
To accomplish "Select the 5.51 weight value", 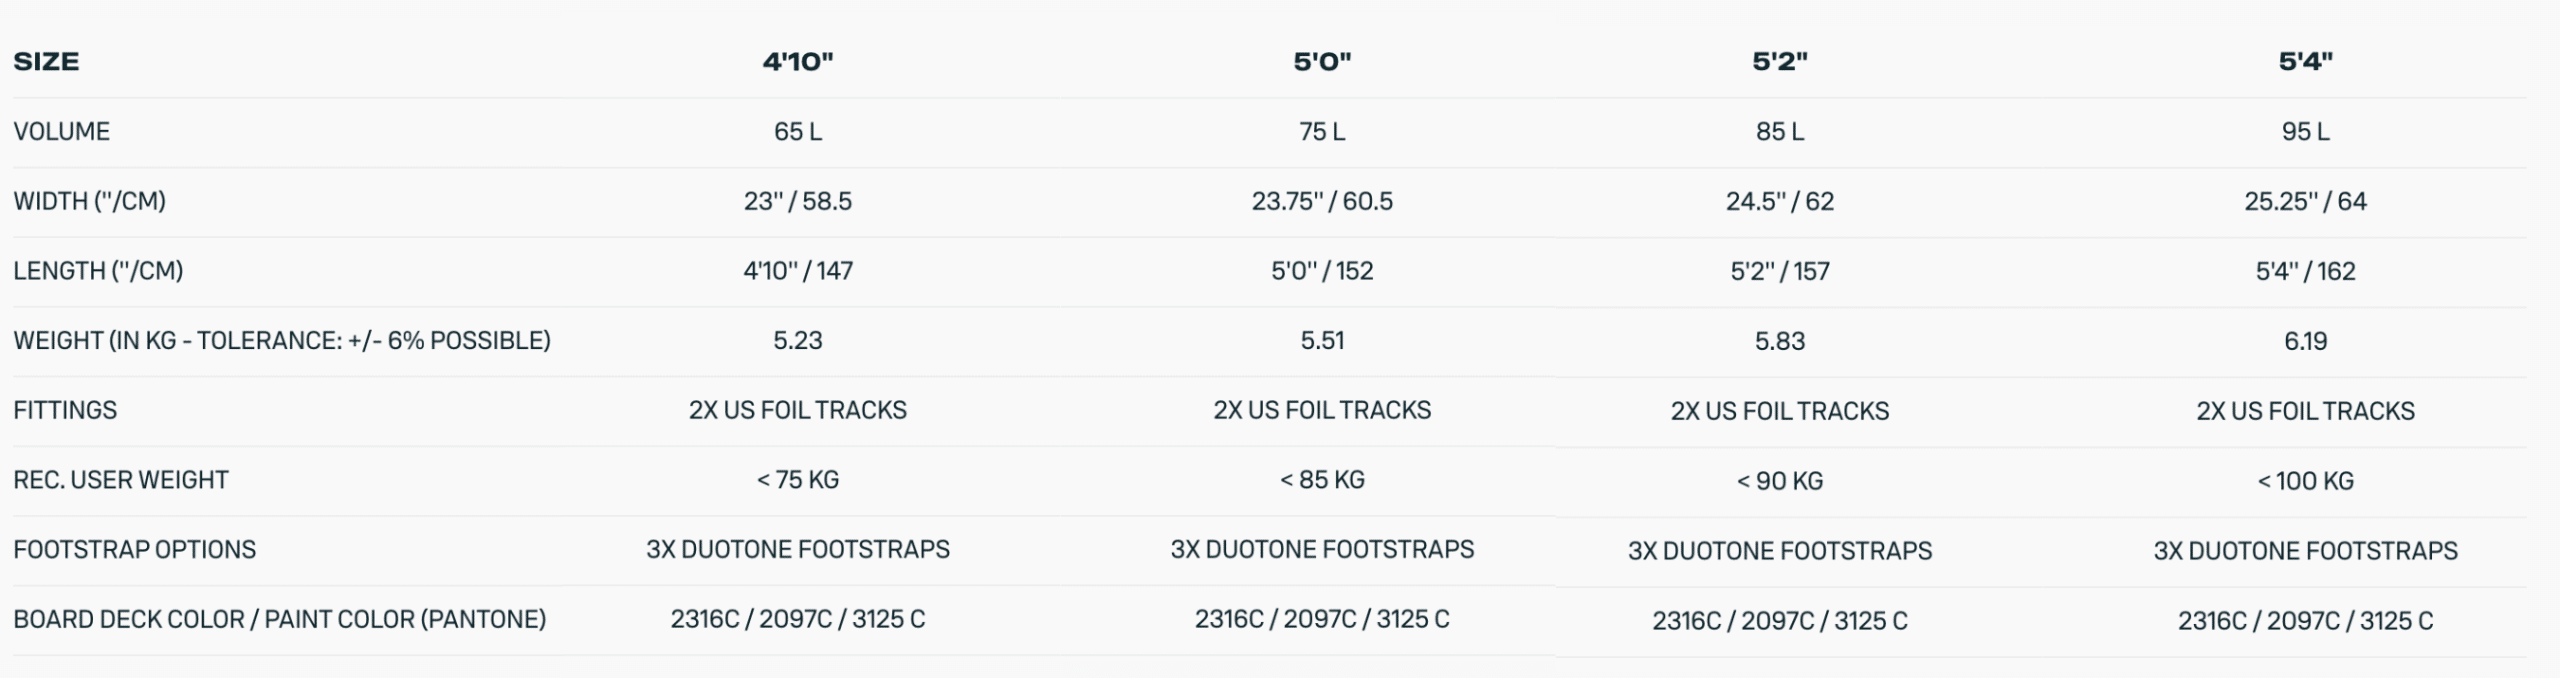I will 1322,341.
